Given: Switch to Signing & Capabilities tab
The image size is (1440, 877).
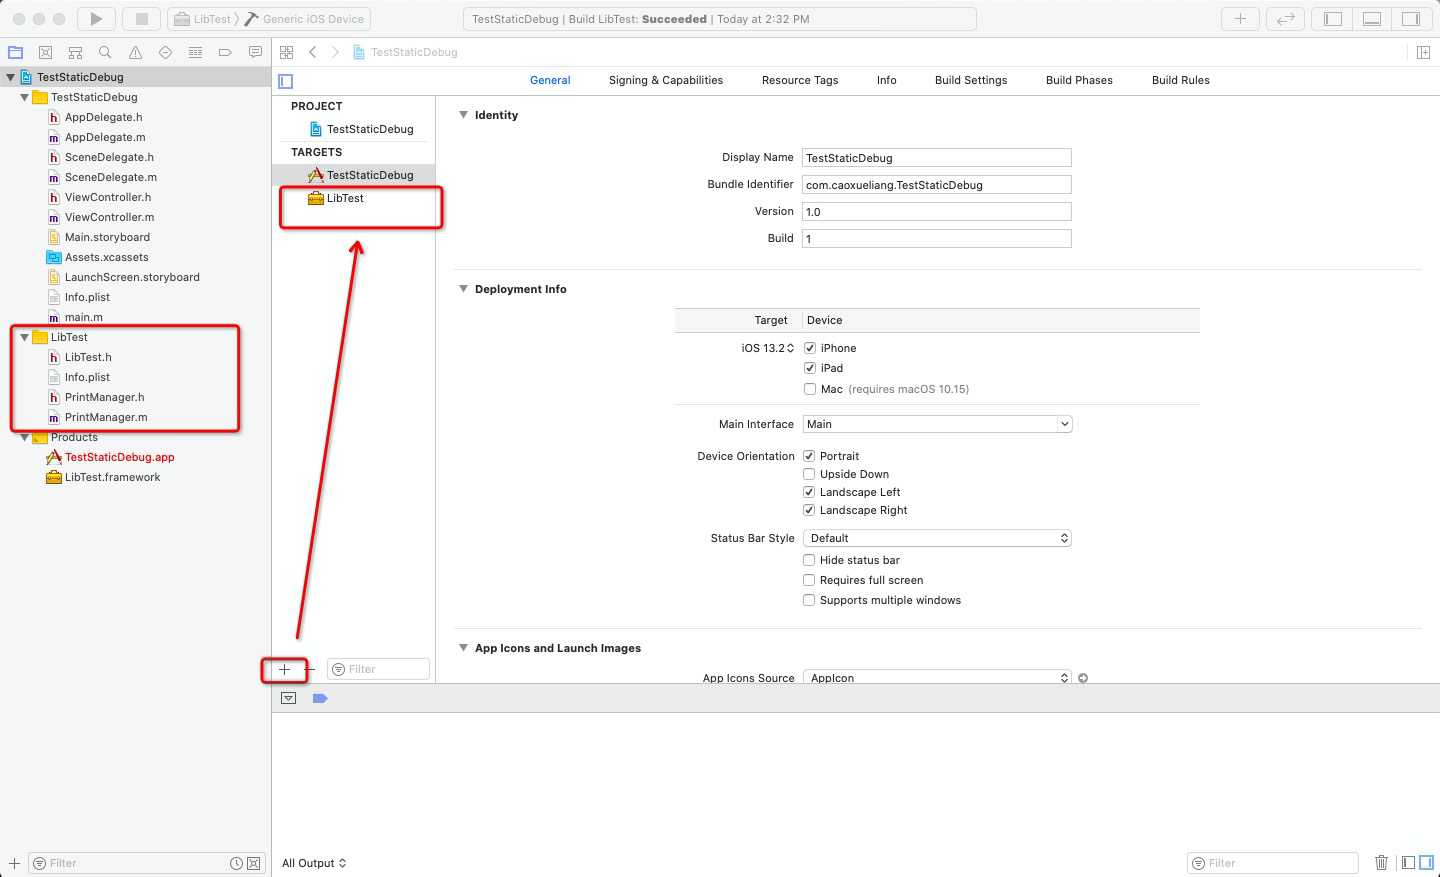Looking at the screenshot, I should click(666, 80).
